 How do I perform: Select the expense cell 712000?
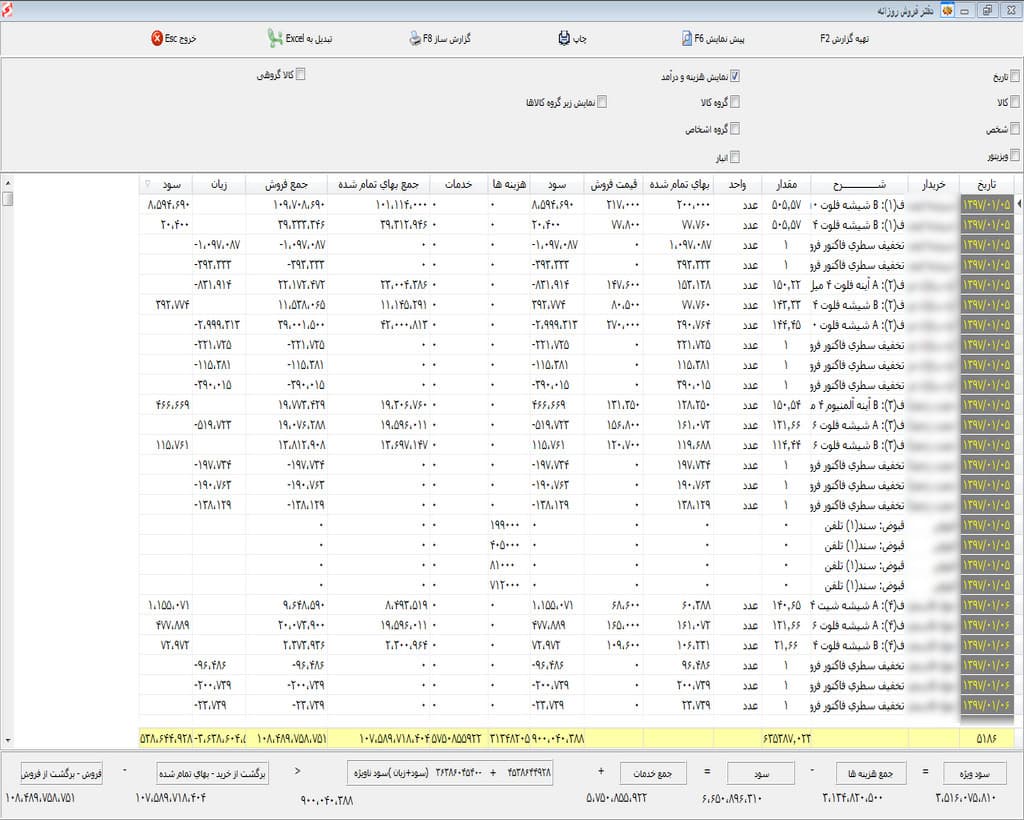(509, 585)
